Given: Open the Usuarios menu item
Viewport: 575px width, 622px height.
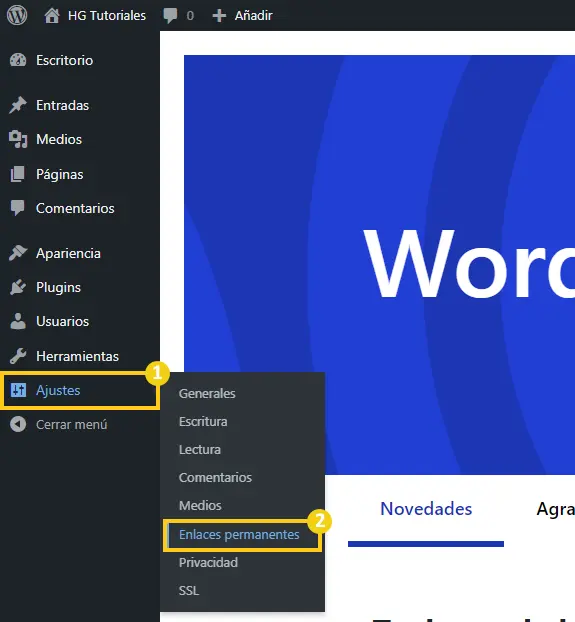Looking at the screenshot, I should tap(63, 321).
